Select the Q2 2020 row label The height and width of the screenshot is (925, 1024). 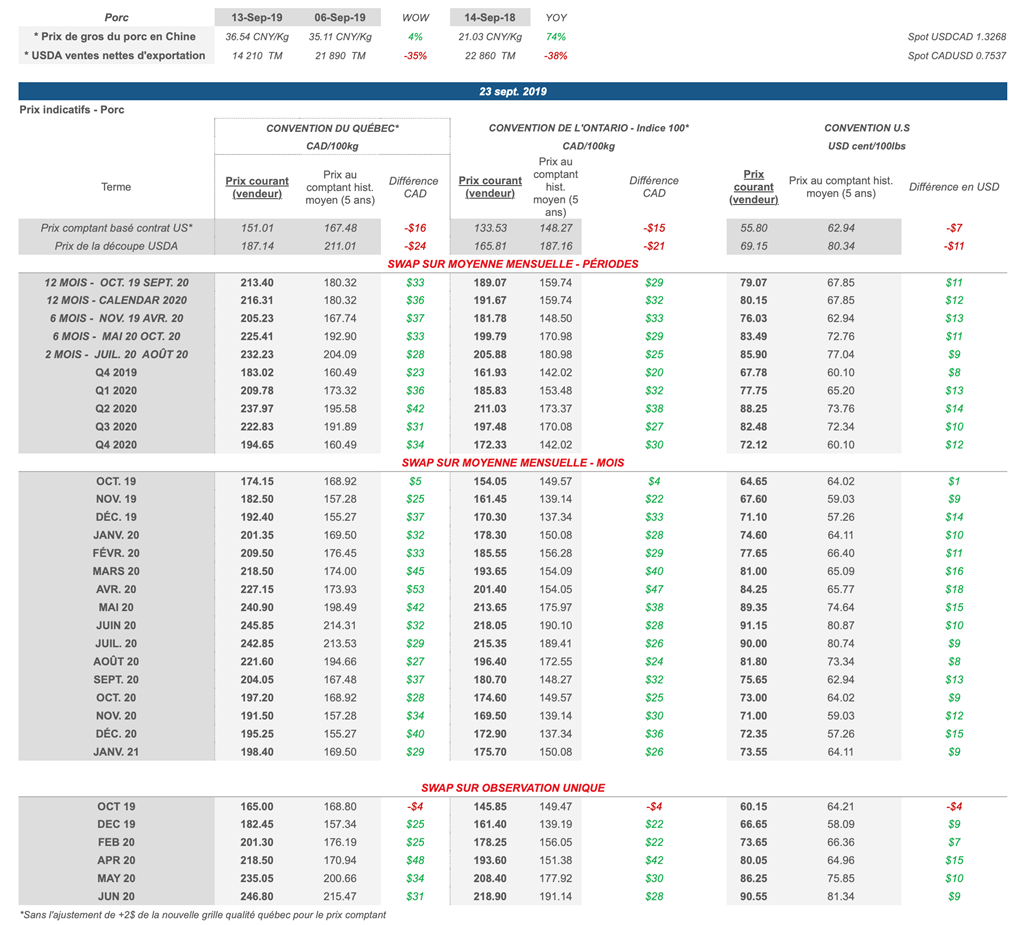(116, 408)
